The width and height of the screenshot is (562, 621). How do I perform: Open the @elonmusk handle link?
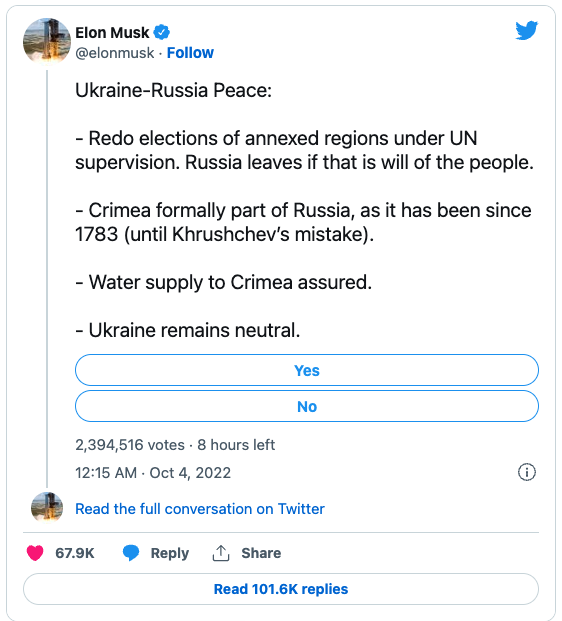click(x=114, y=53)
